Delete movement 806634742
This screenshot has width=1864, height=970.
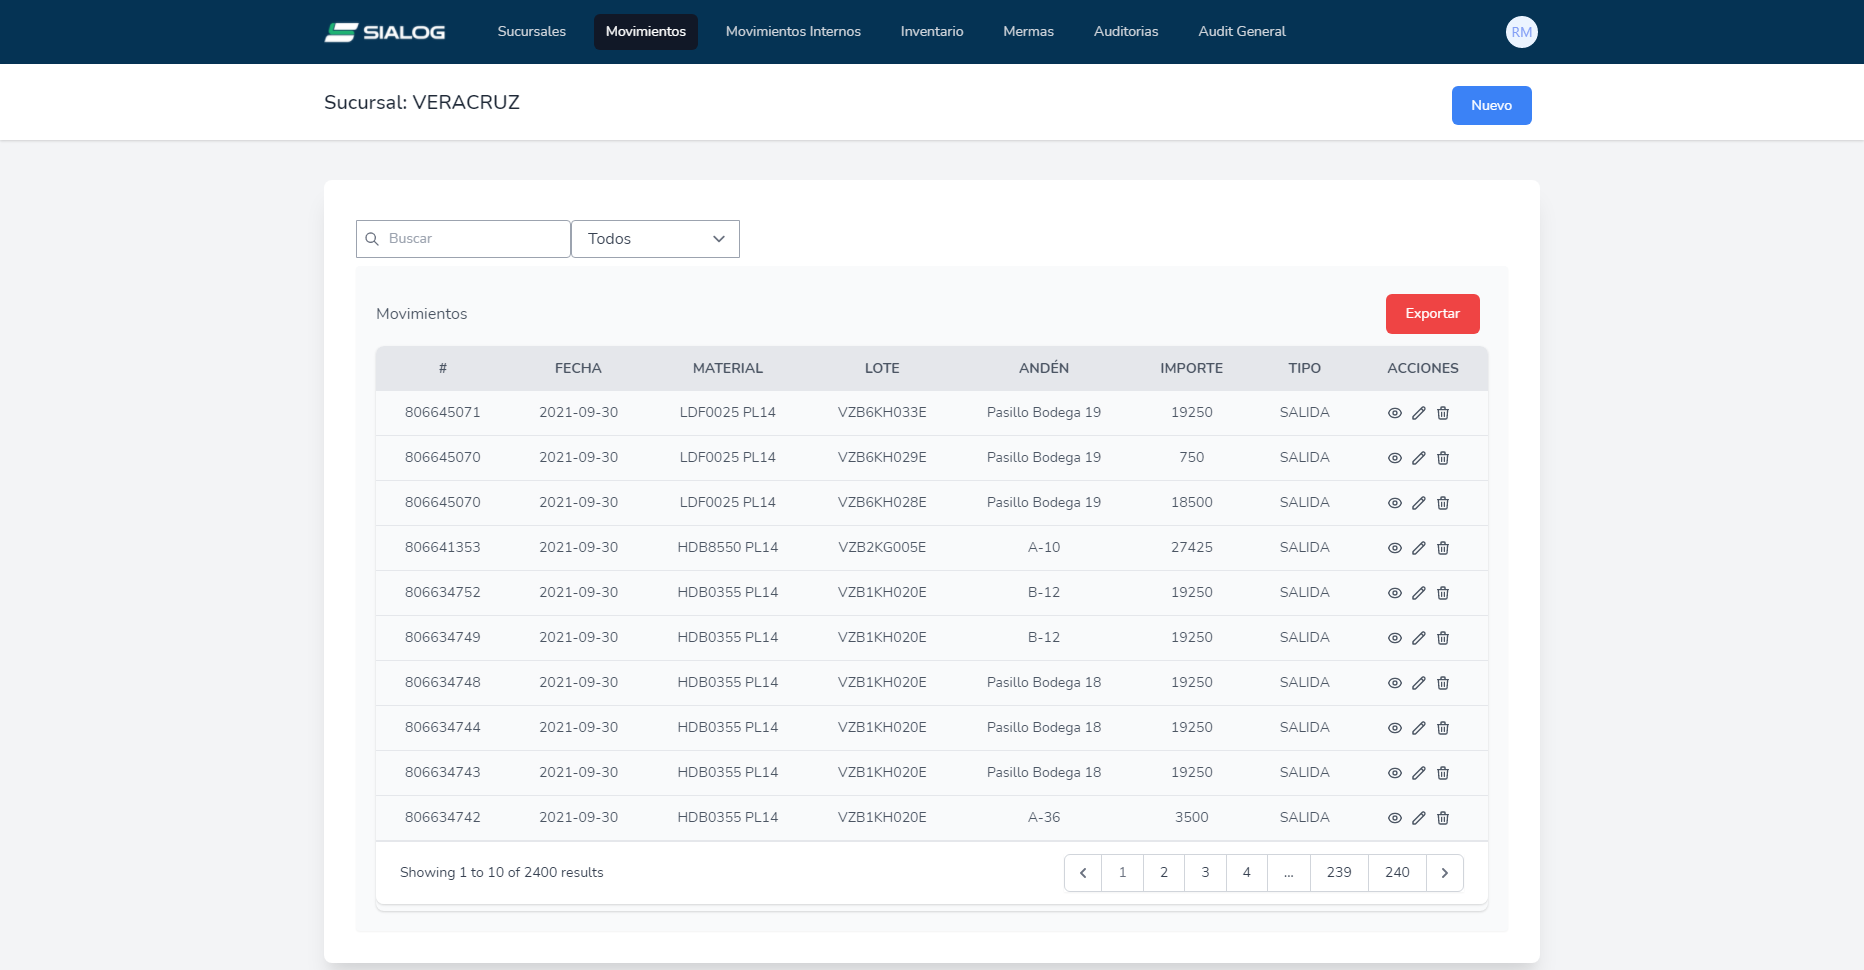(1443, 818)
